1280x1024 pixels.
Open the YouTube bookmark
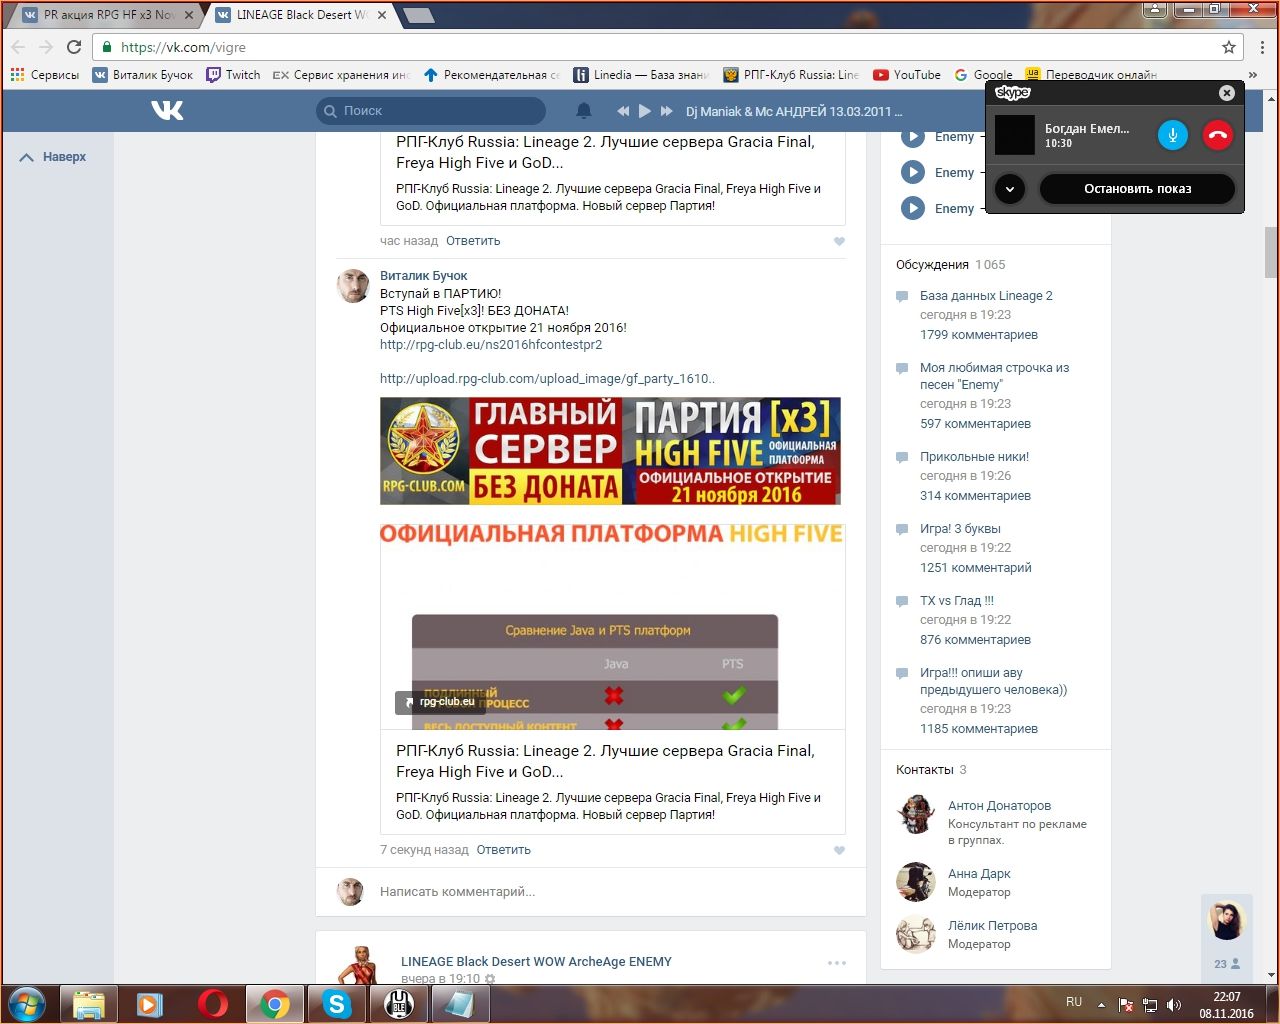pyautogui.click(x=907, y=75)
